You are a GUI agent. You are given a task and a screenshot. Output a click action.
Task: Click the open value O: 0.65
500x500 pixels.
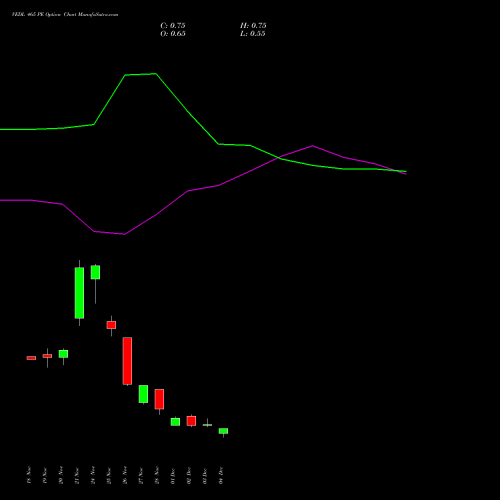(x=173, y=34)
